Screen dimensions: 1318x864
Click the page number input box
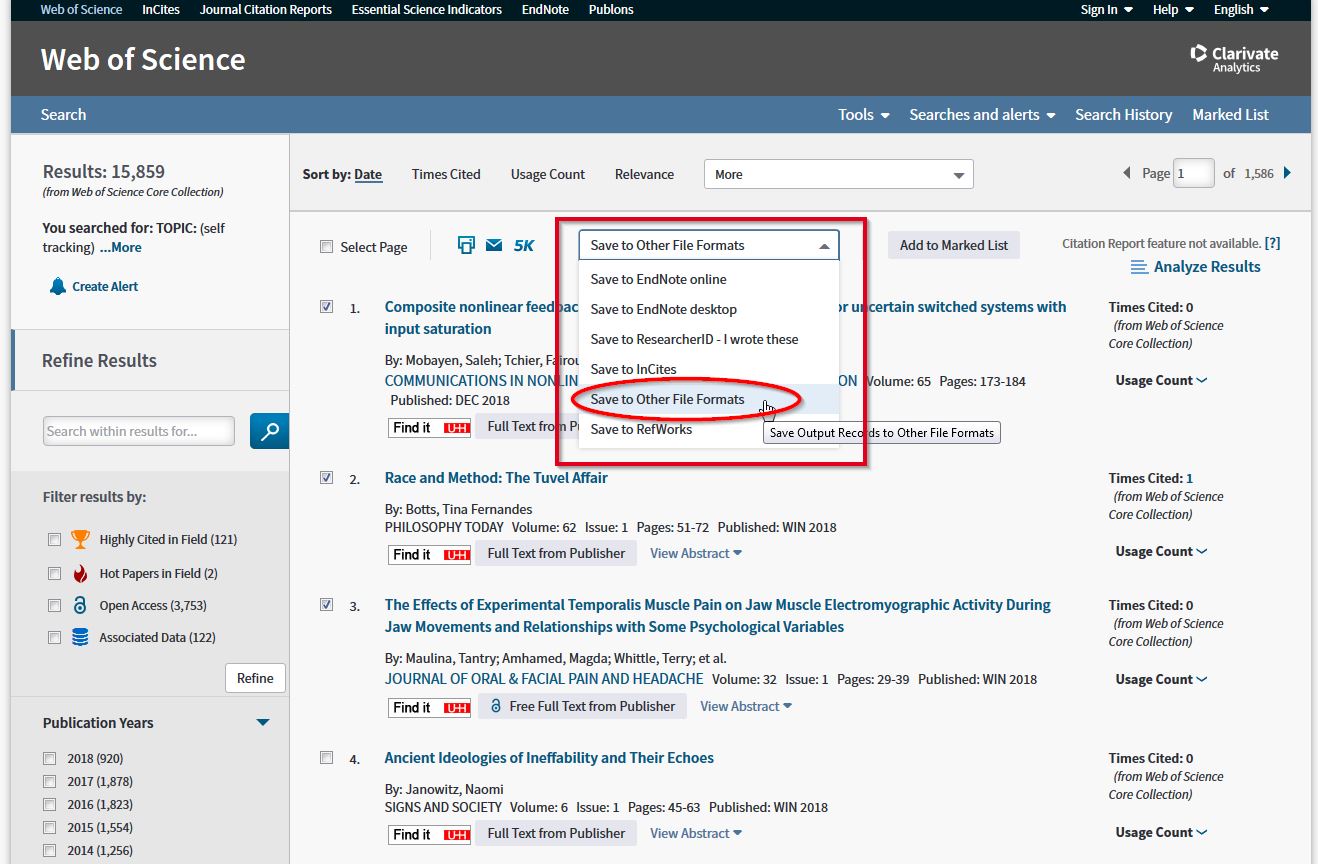tap(1194, 173)
